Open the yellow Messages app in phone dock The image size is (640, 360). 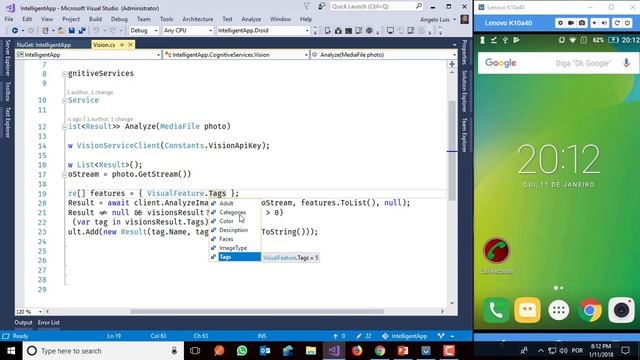pos(527,310)
